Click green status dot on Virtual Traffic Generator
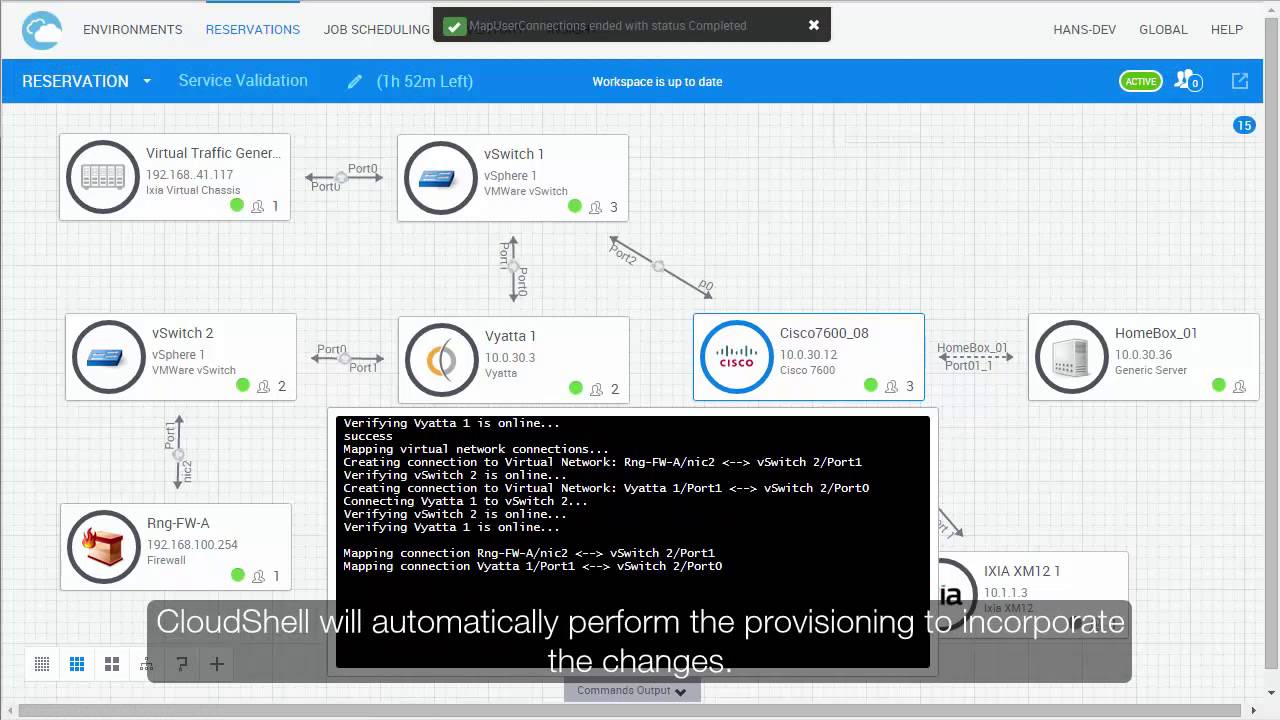Image resolution: width=1280 pixels, height=720 pixels. 237,206
